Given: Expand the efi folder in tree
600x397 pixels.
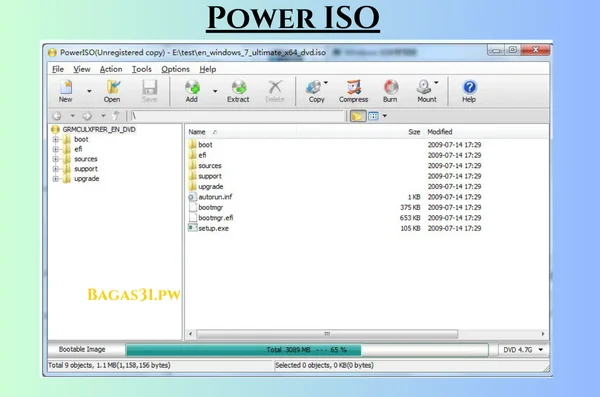Looking at the screenshot, I should (x=55, y=149).
